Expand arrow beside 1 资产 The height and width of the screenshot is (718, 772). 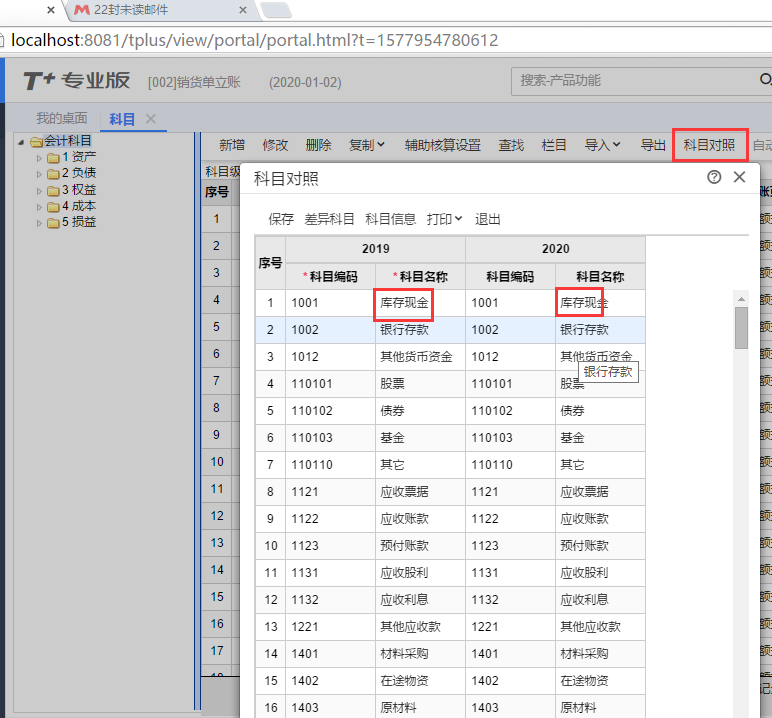click(x=39, y=158)
